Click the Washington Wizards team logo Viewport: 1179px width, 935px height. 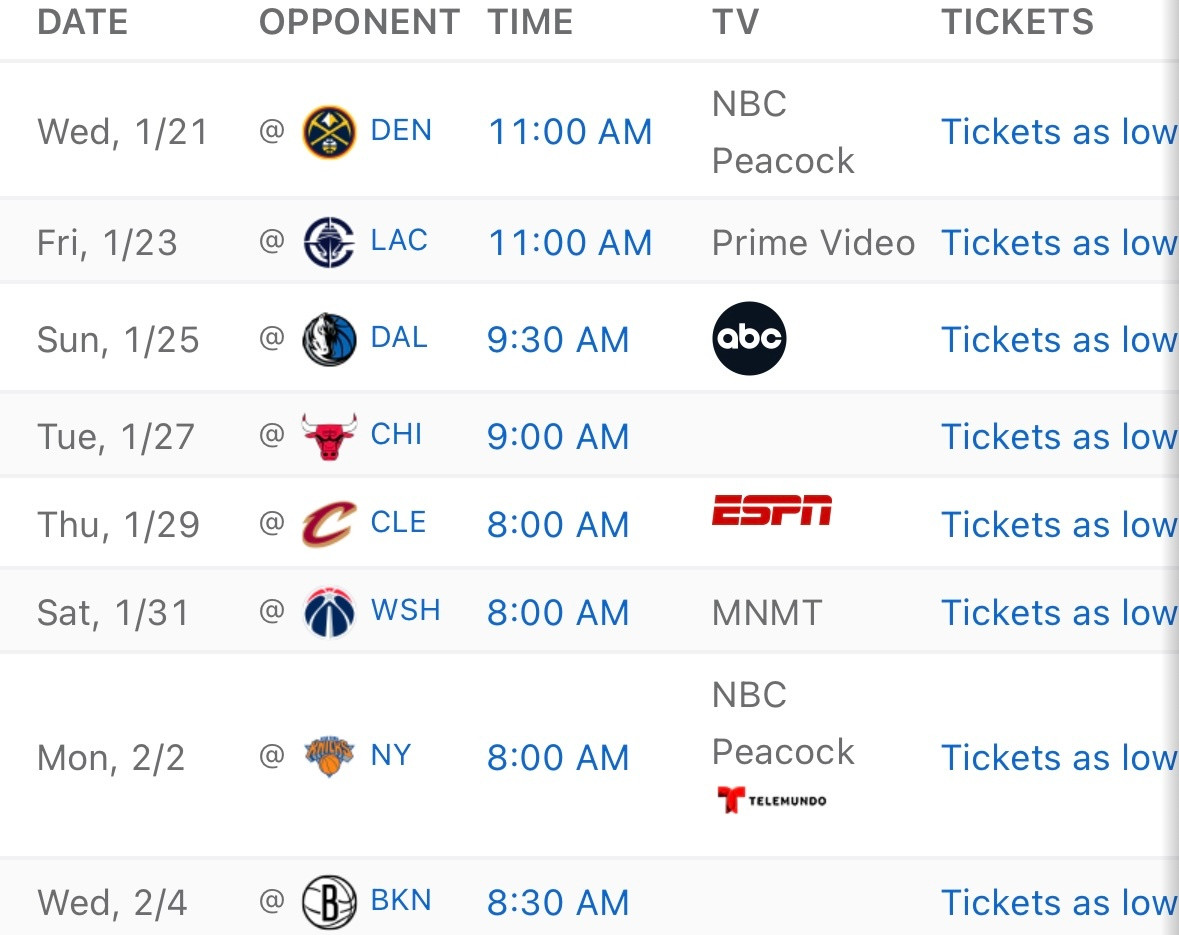[x=329, y=613]
